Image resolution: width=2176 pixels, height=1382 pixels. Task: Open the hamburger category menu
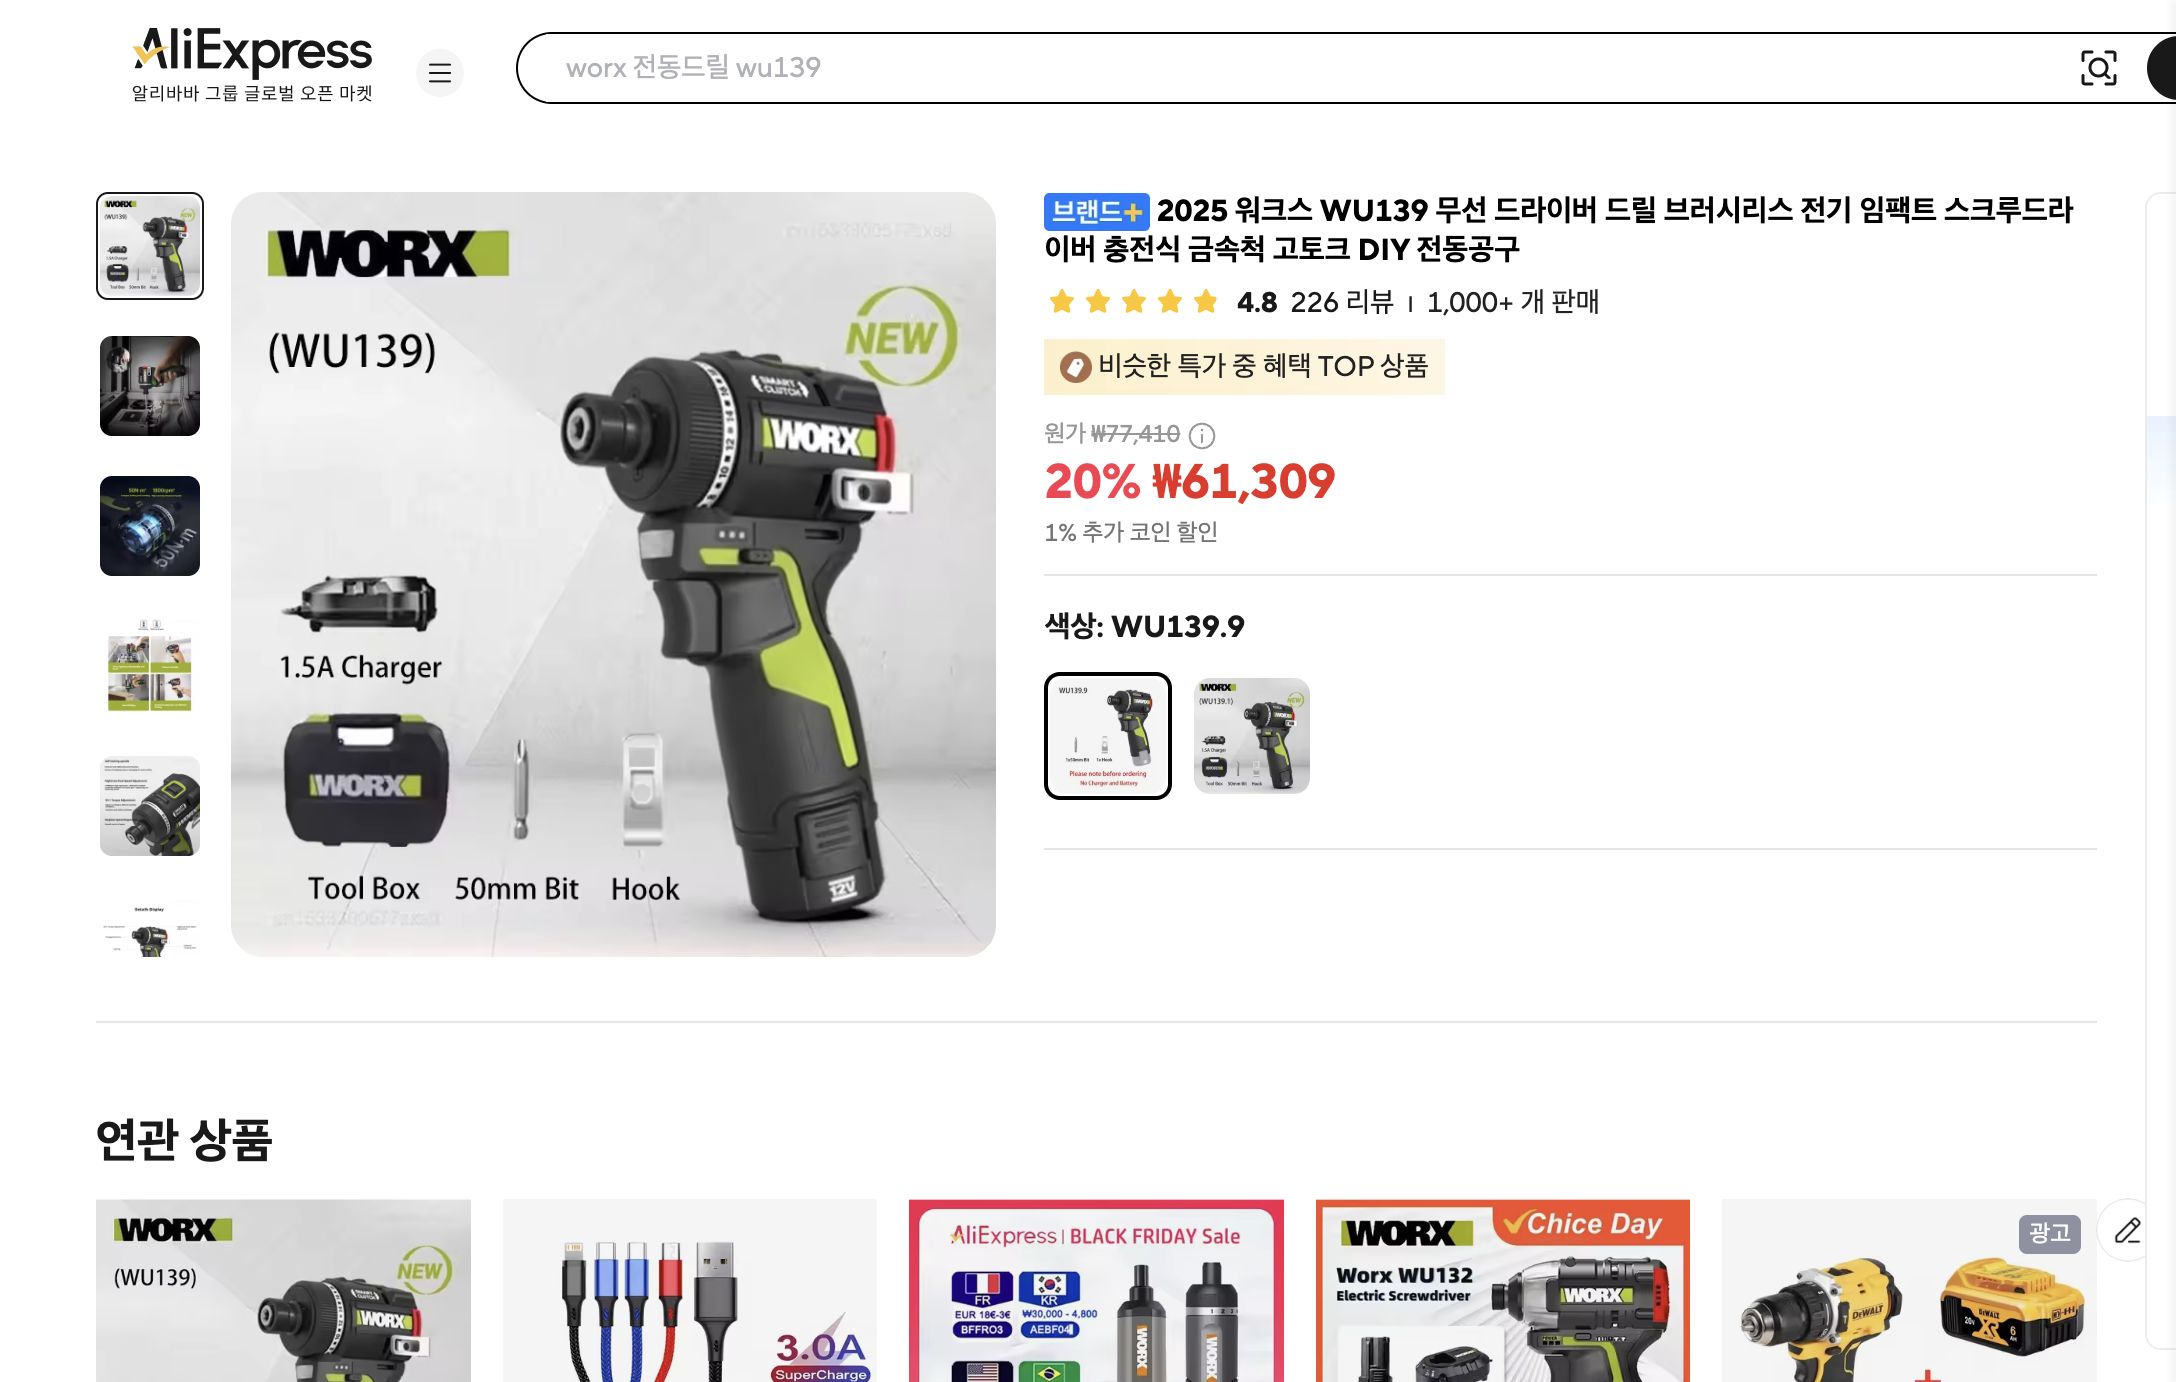click(439, 72)
